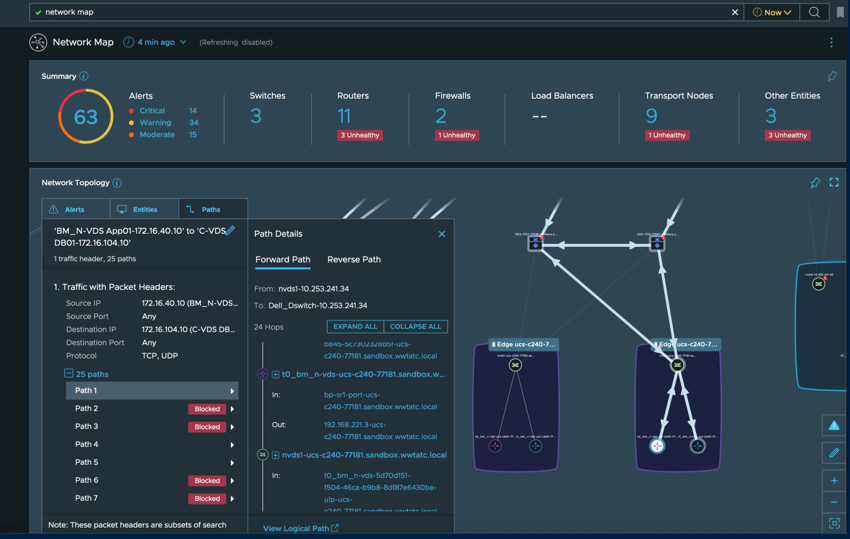Switch to the Entities tab

point(137,210)
